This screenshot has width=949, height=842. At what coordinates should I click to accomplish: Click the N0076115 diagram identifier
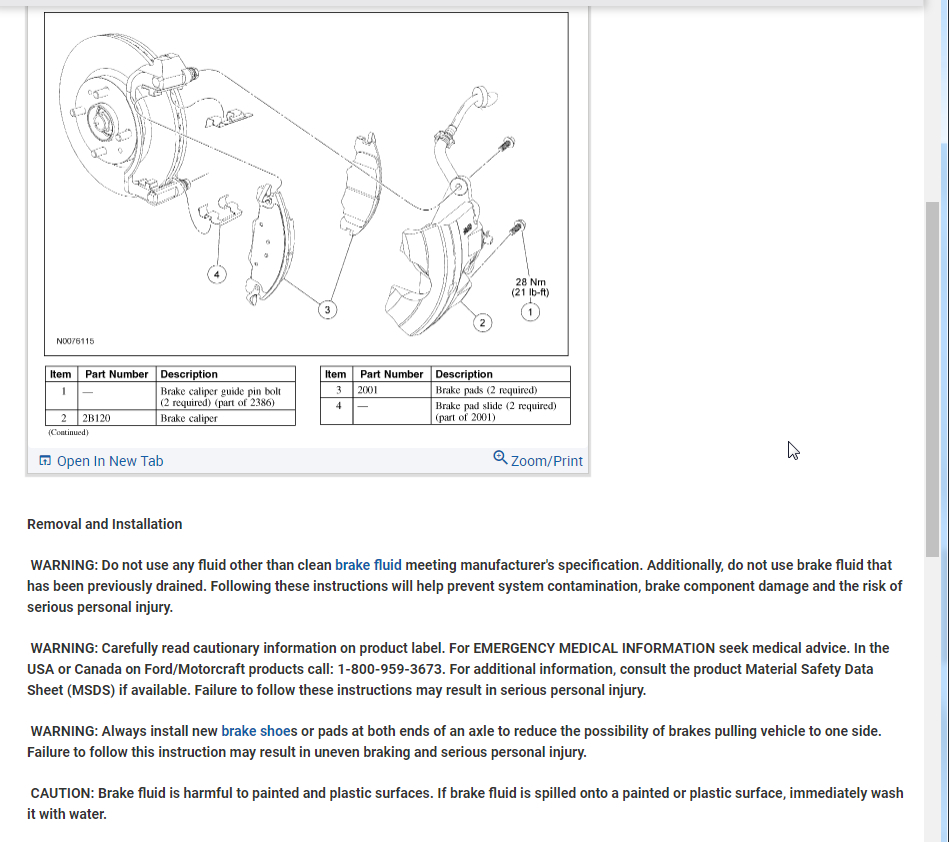pyautogui.click(x=75, y=341)
